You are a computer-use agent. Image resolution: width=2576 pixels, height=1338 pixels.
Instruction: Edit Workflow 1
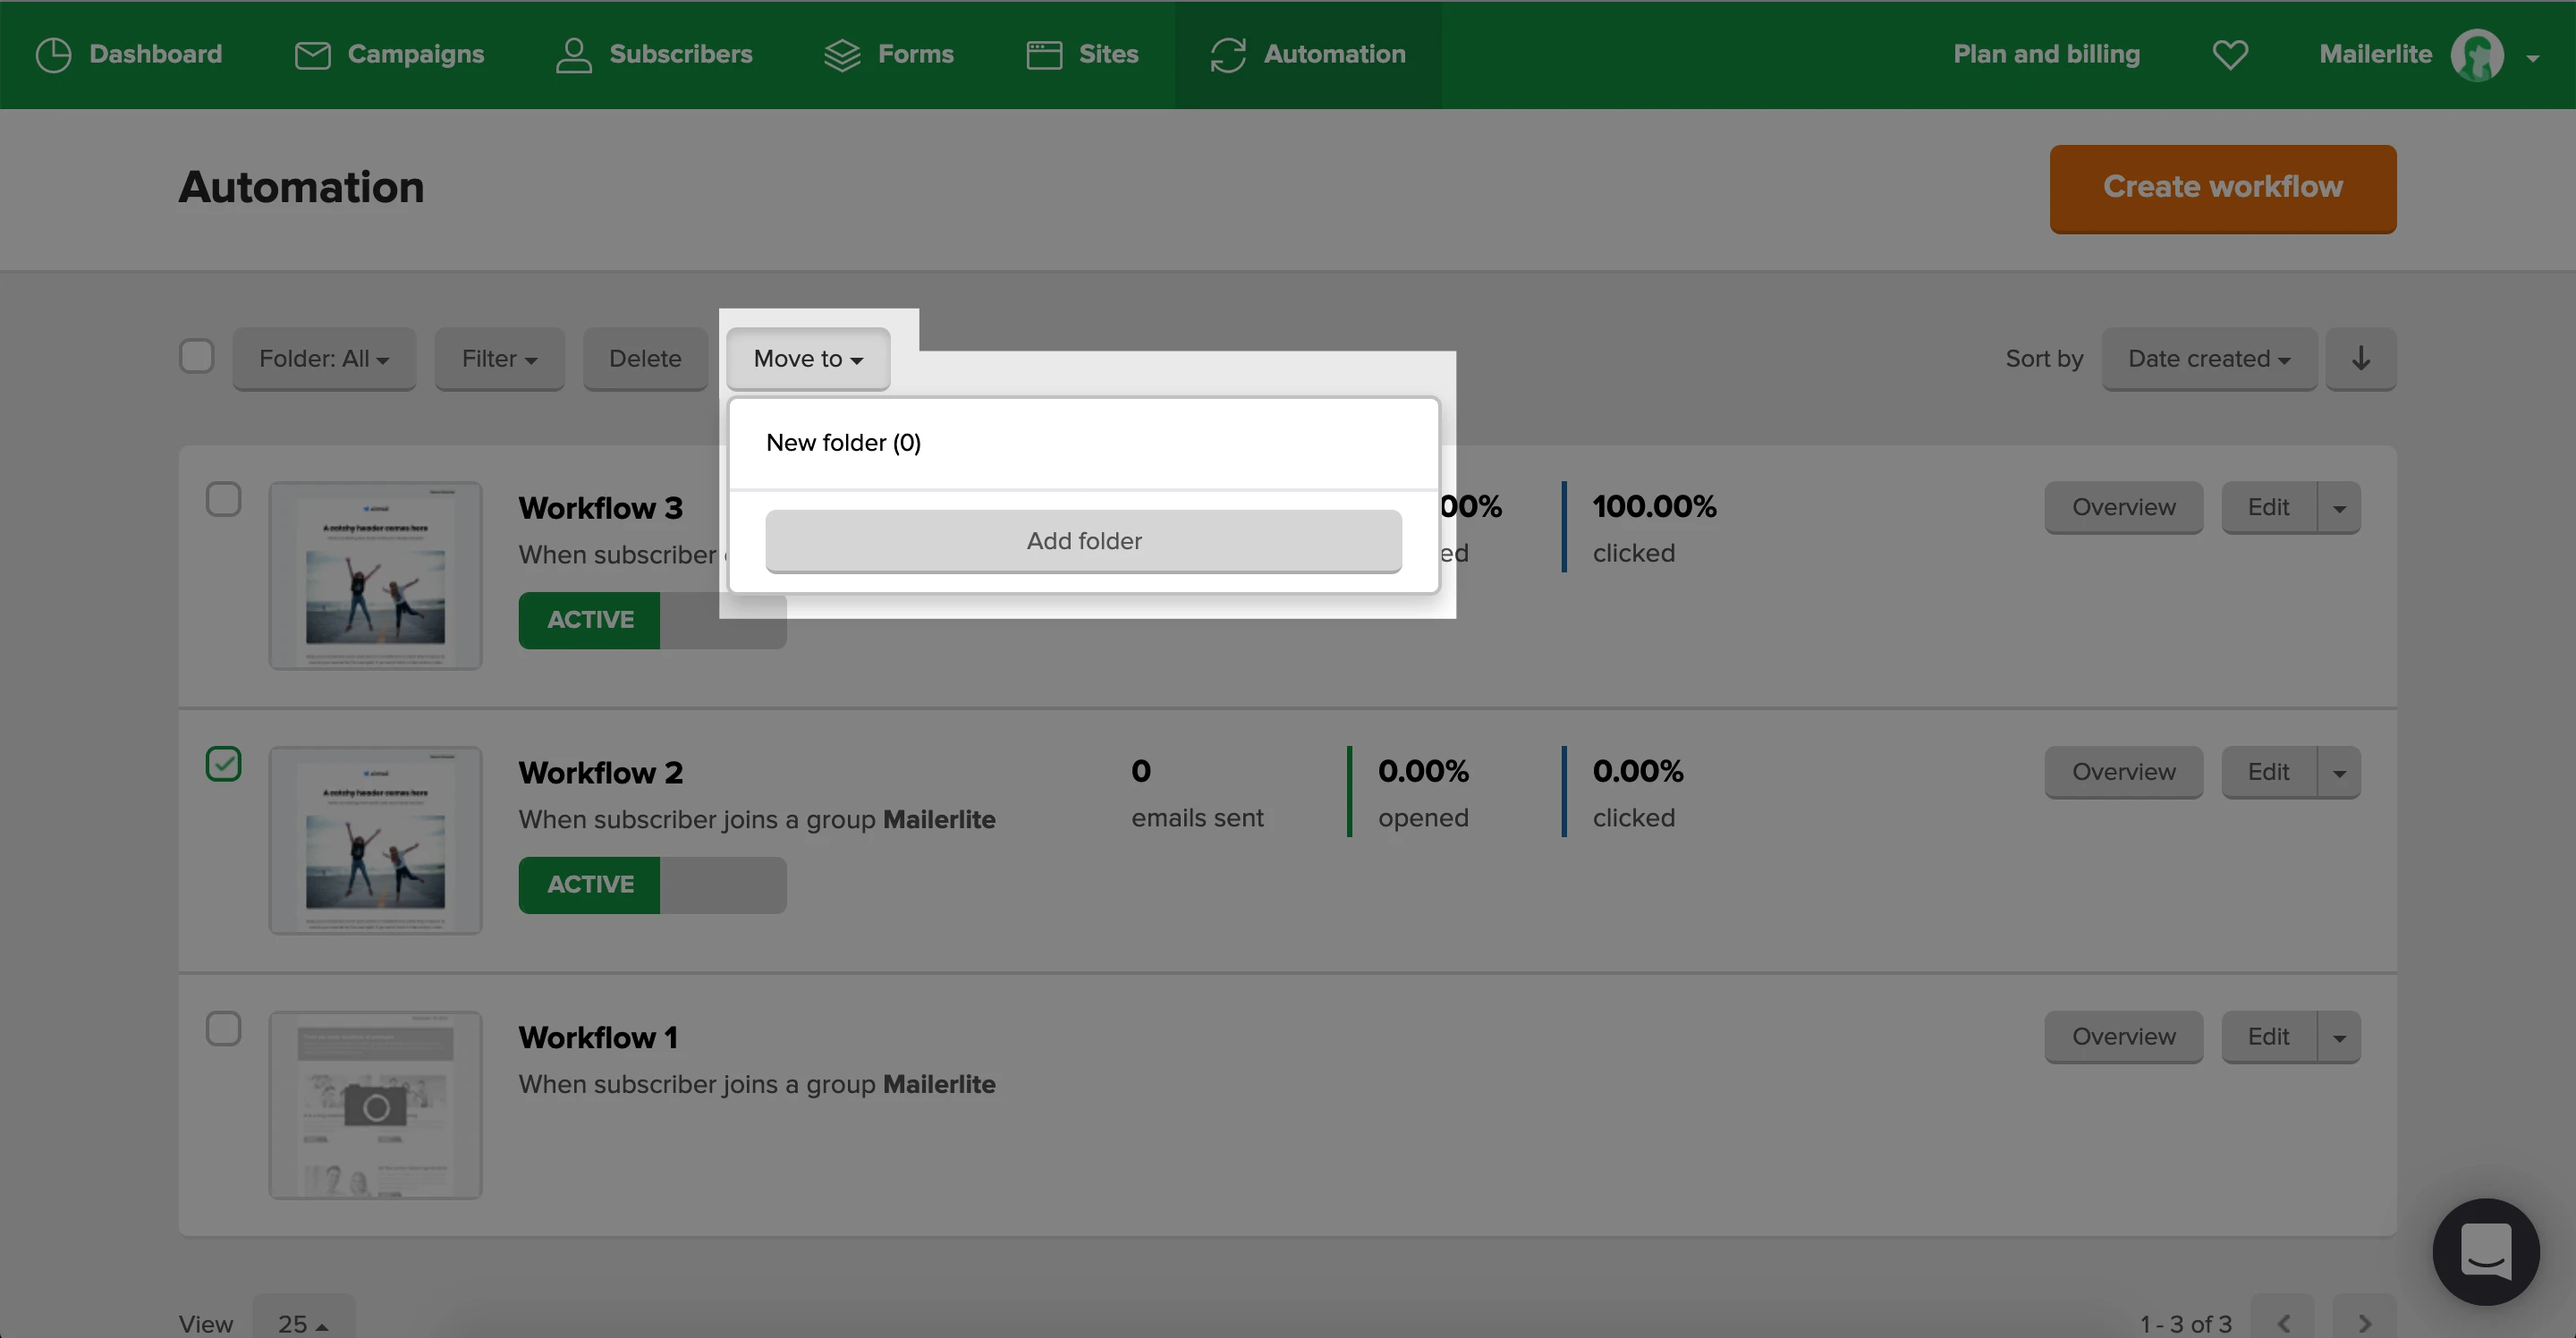2268,1038
